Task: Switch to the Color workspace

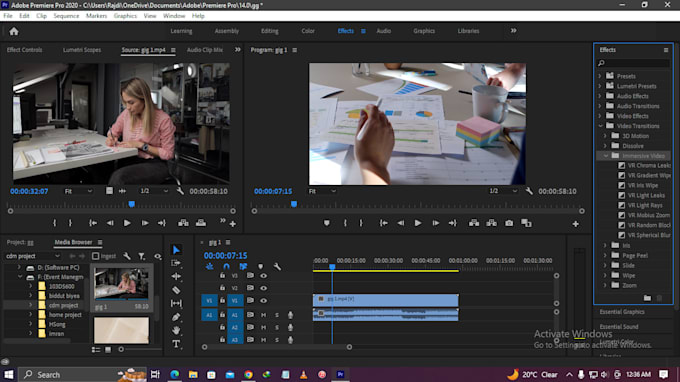Action: point(308,31)
